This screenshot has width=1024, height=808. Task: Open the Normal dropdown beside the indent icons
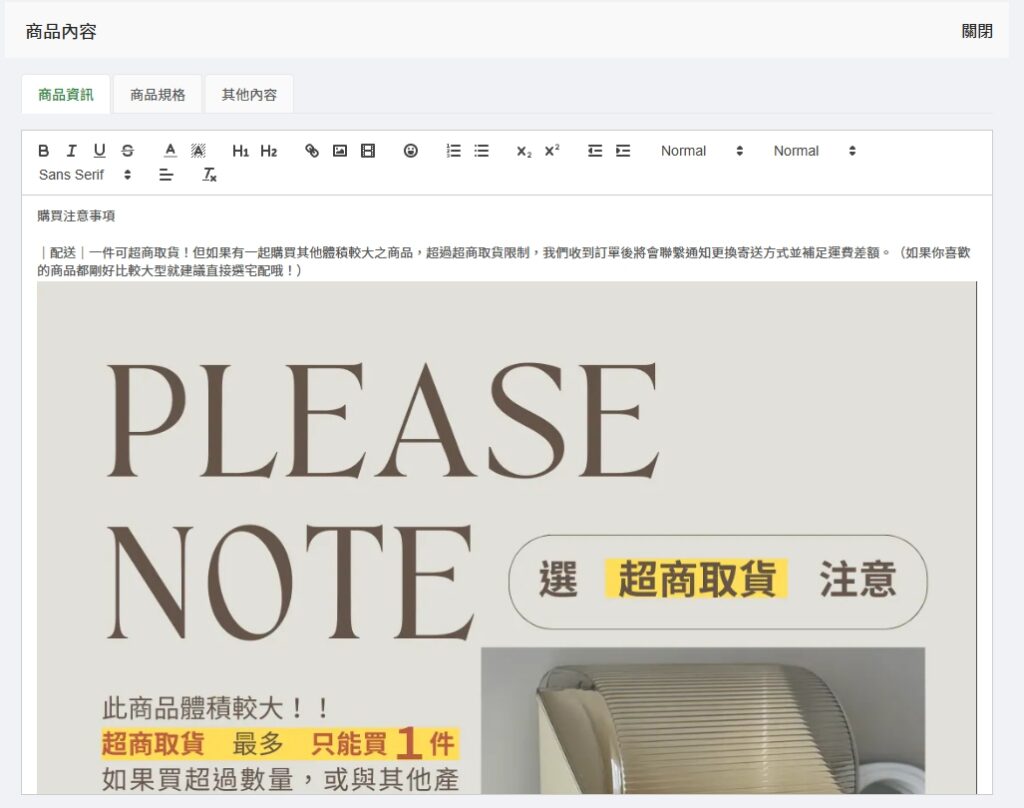(702, 151)
